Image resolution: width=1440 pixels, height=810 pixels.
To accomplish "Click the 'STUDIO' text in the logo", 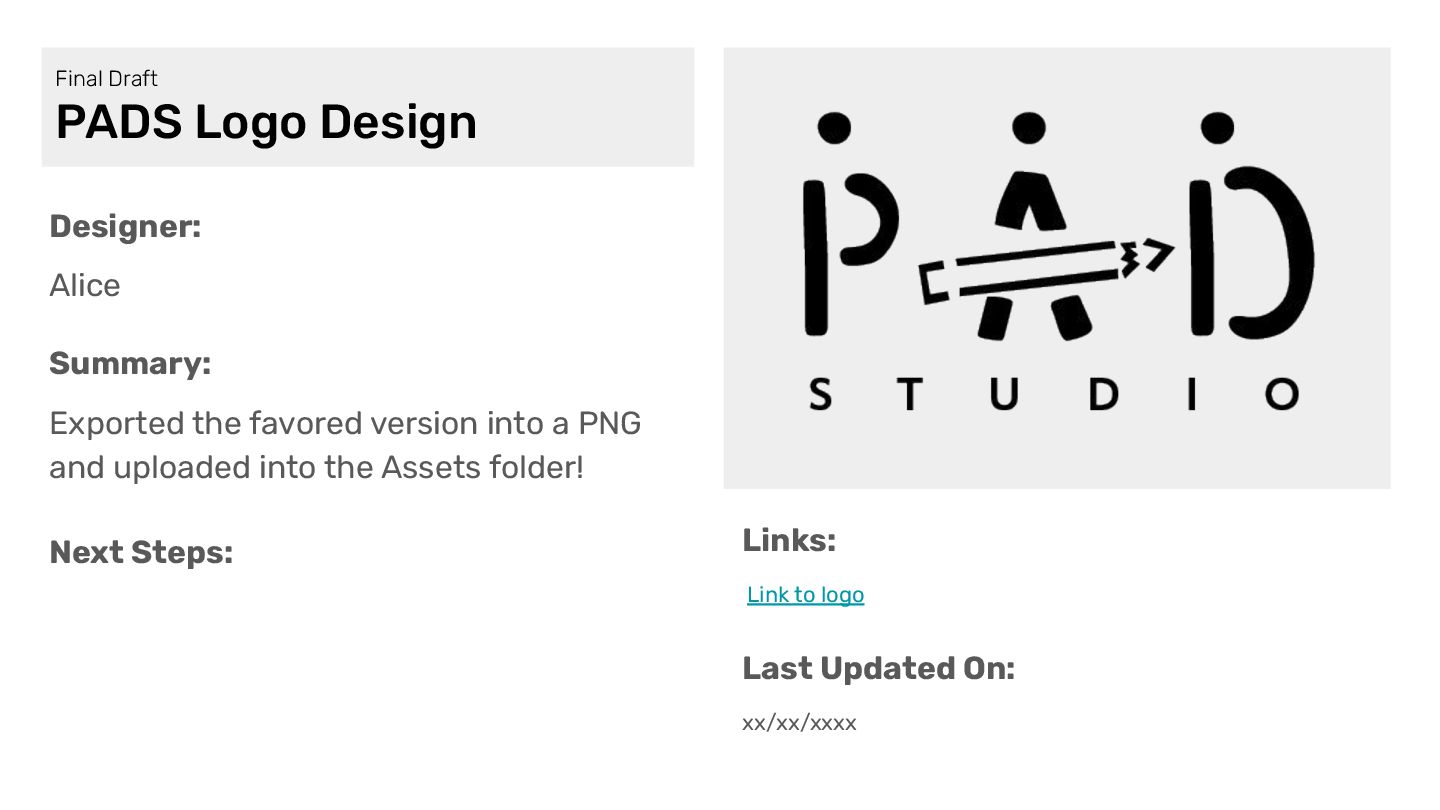I will pyautogui.click(x=1054, y=394).
